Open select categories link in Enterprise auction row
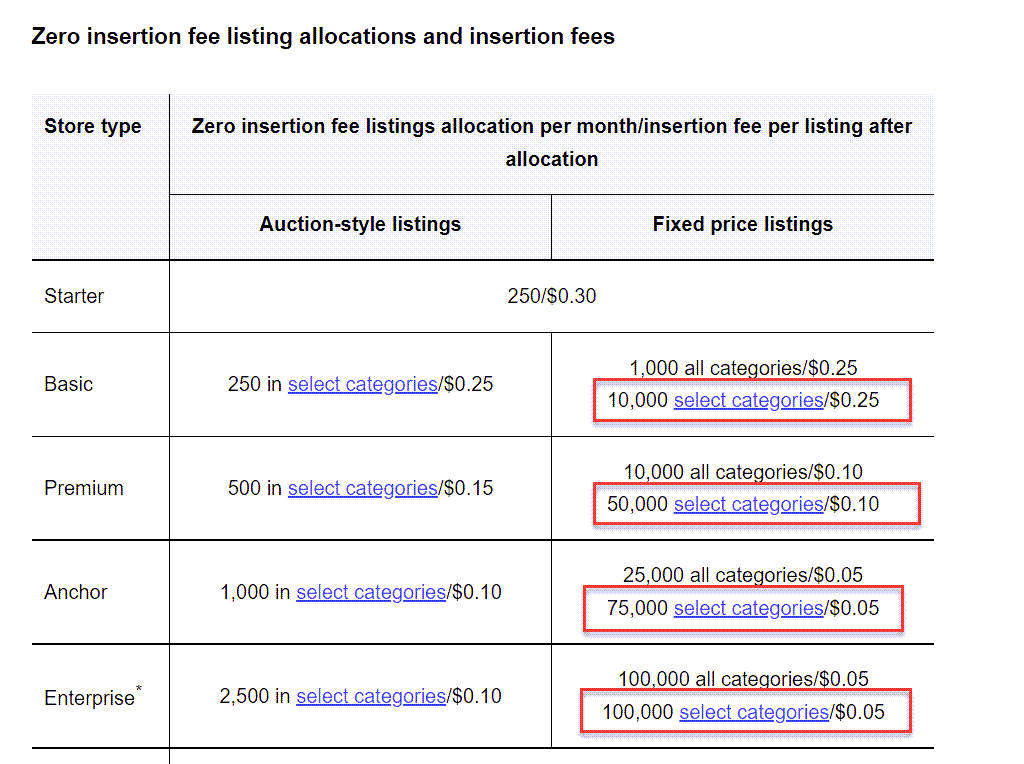The width and height of the screenshot is (1024, 764). point(371,696)
